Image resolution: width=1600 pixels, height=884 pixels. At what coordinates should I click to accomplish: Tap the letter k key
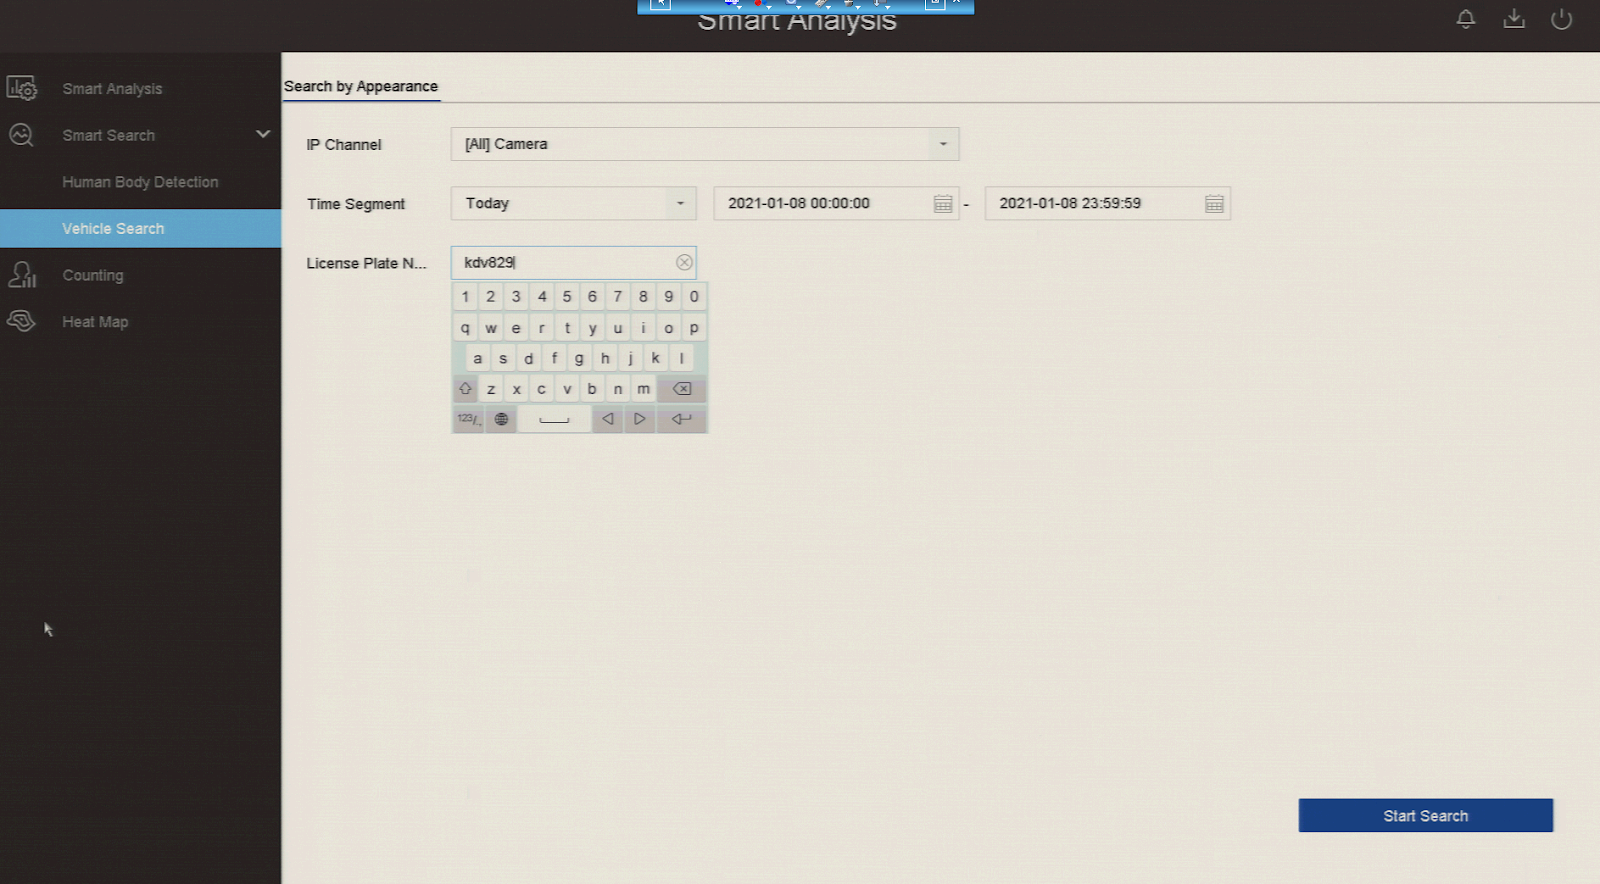click(x=656, y=358)
